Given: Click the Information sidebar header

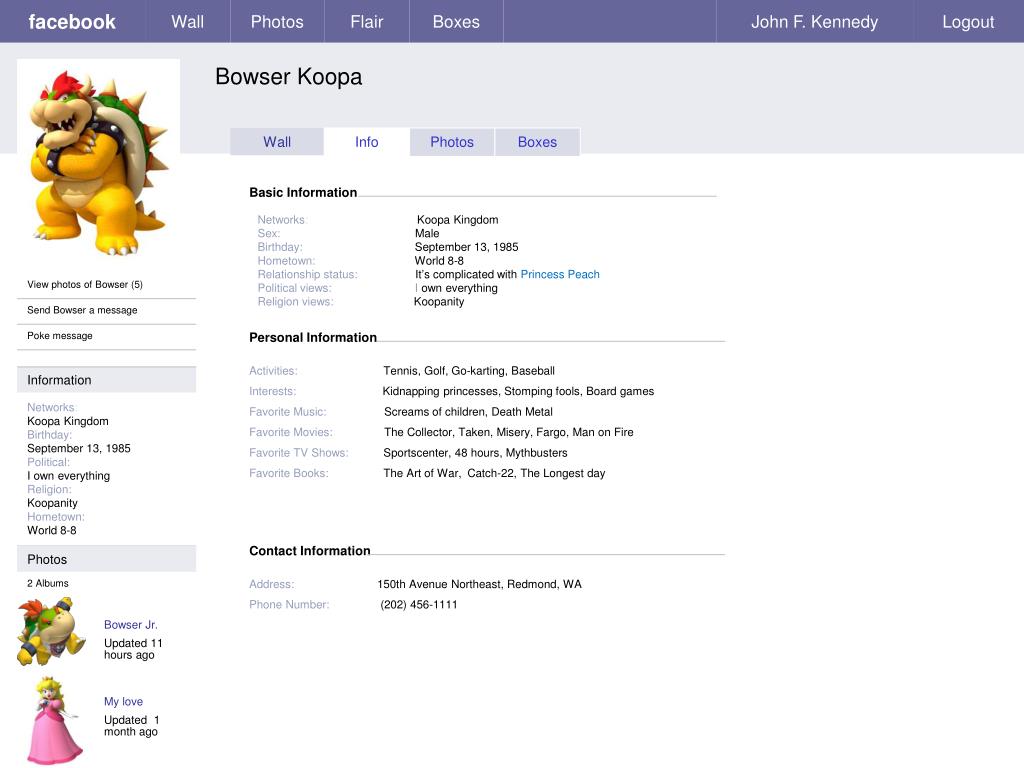Looking at the screenshot, I should coord(106,379).
